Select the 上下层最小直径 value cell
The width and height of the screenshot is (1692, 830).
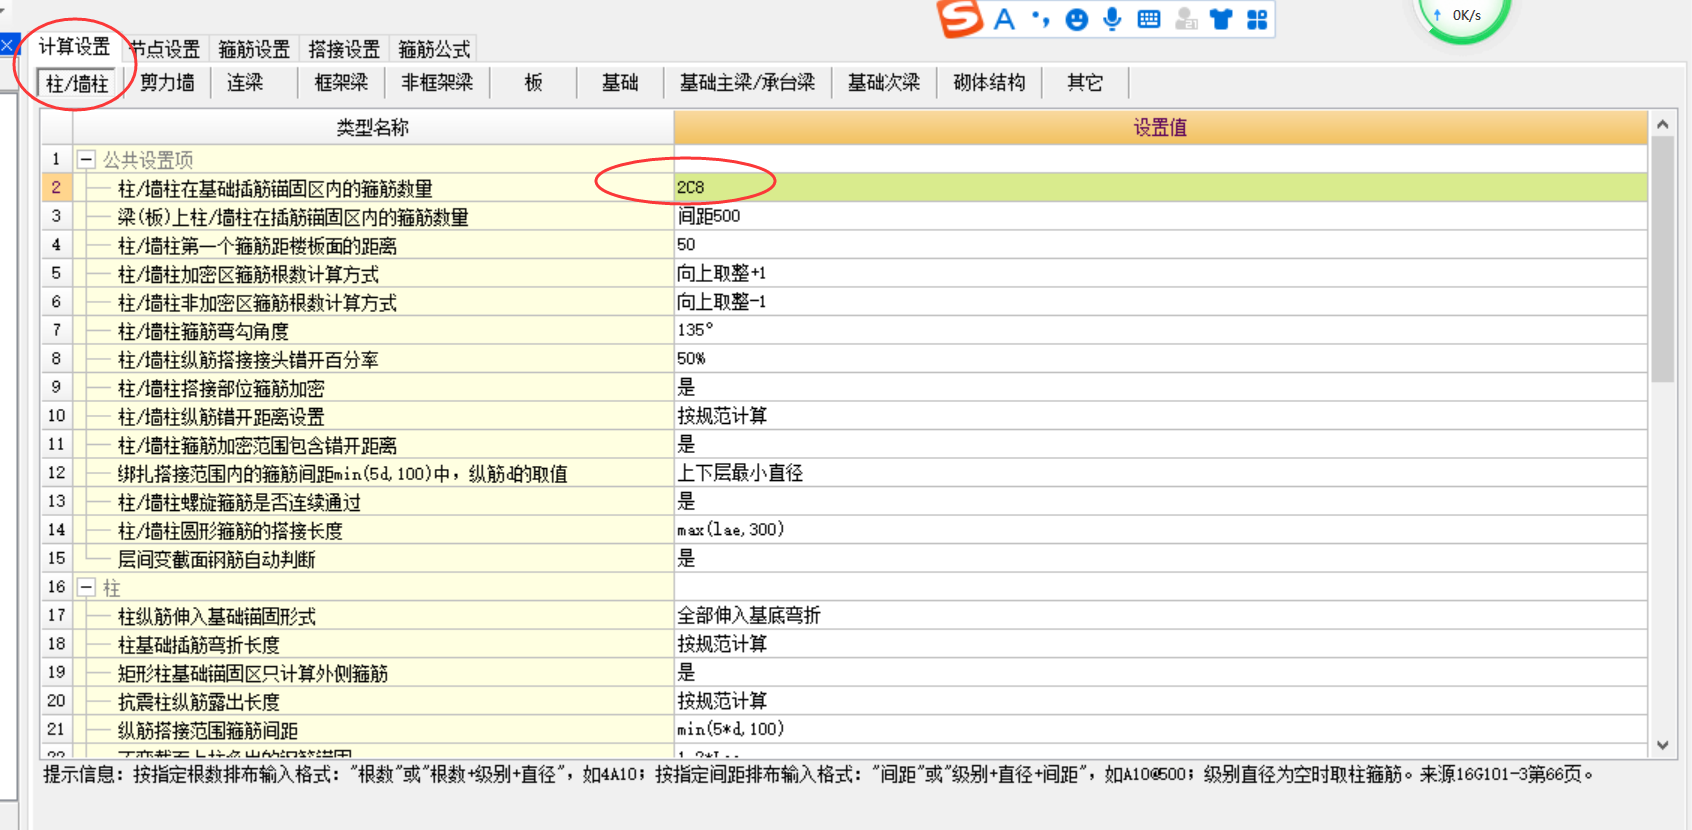pos(1160,473)
